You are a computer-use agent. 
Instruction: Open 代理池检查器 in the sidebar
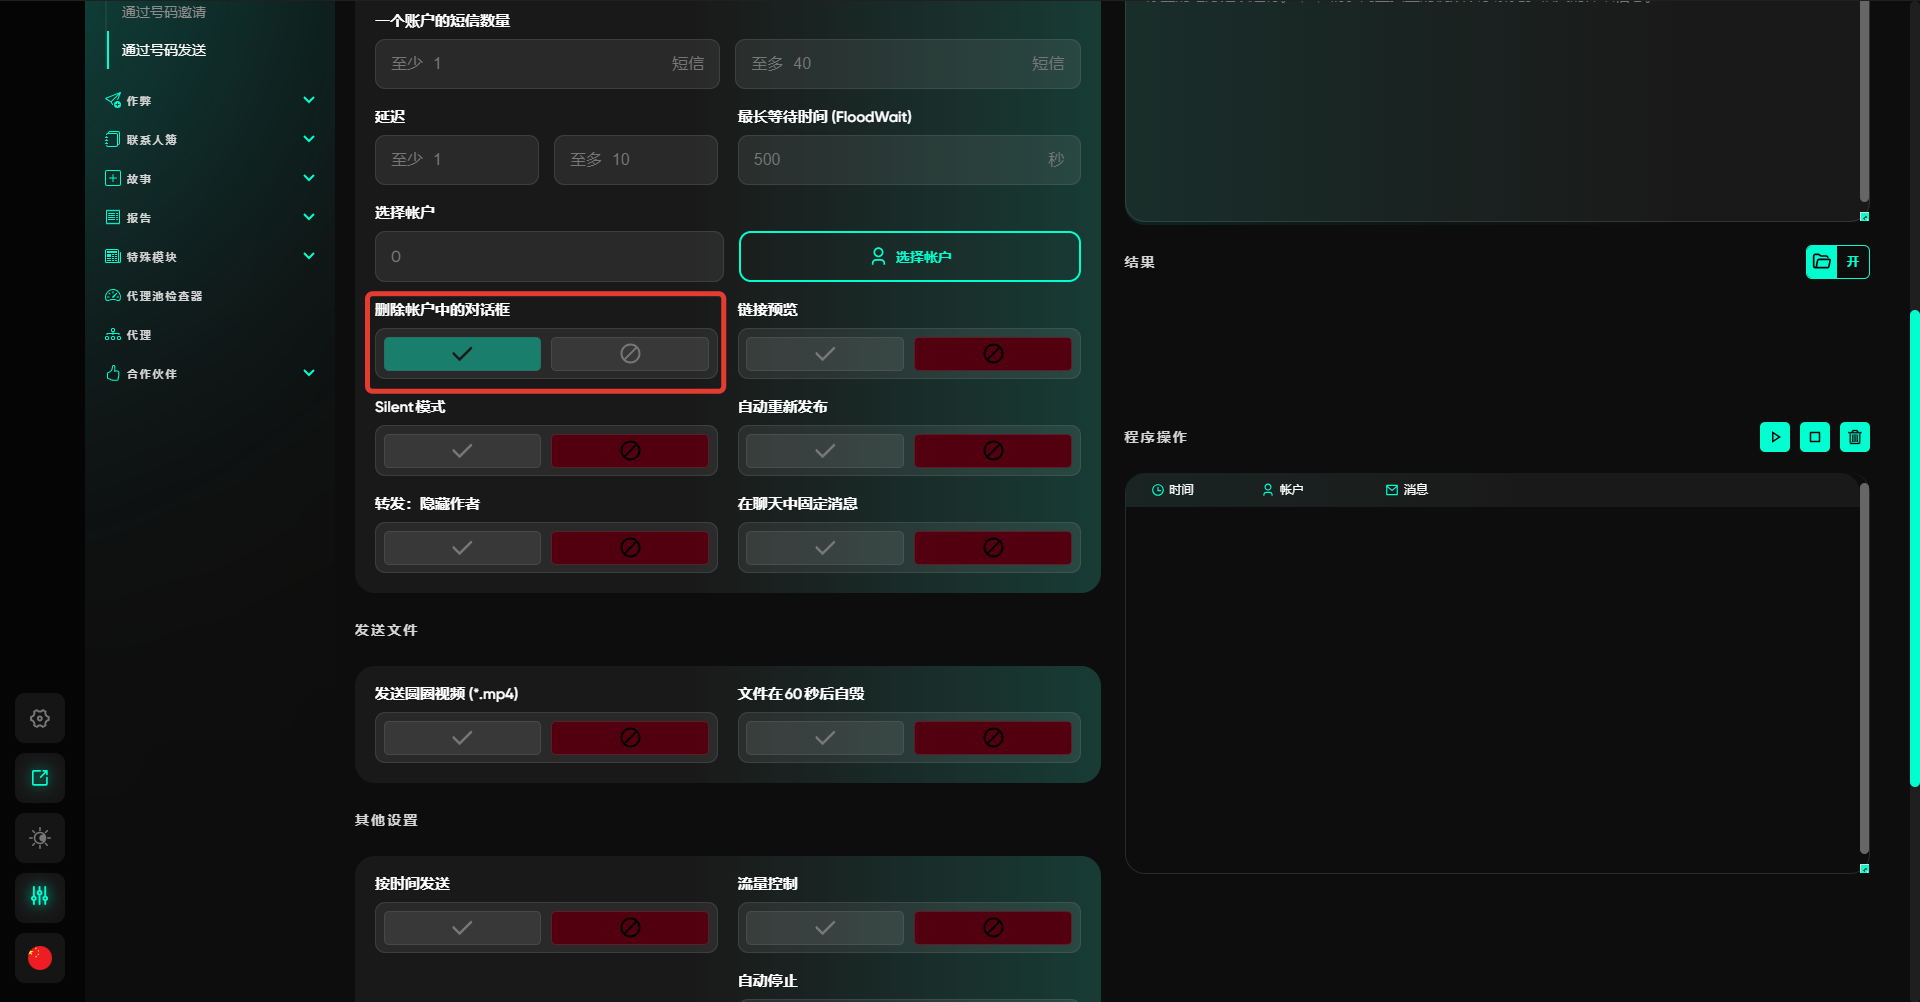164,296
